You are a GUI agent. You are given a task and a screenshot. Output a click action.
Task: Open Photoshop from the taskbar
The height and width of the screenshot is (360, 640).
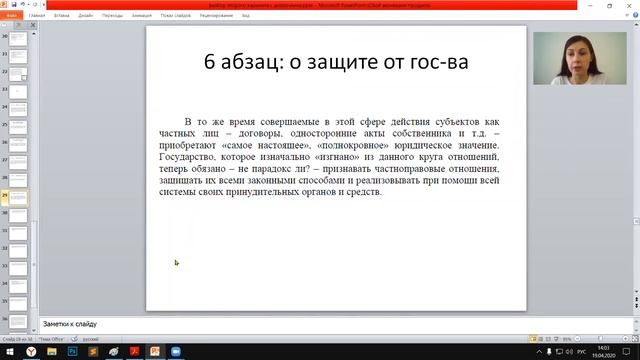[73, 351]
